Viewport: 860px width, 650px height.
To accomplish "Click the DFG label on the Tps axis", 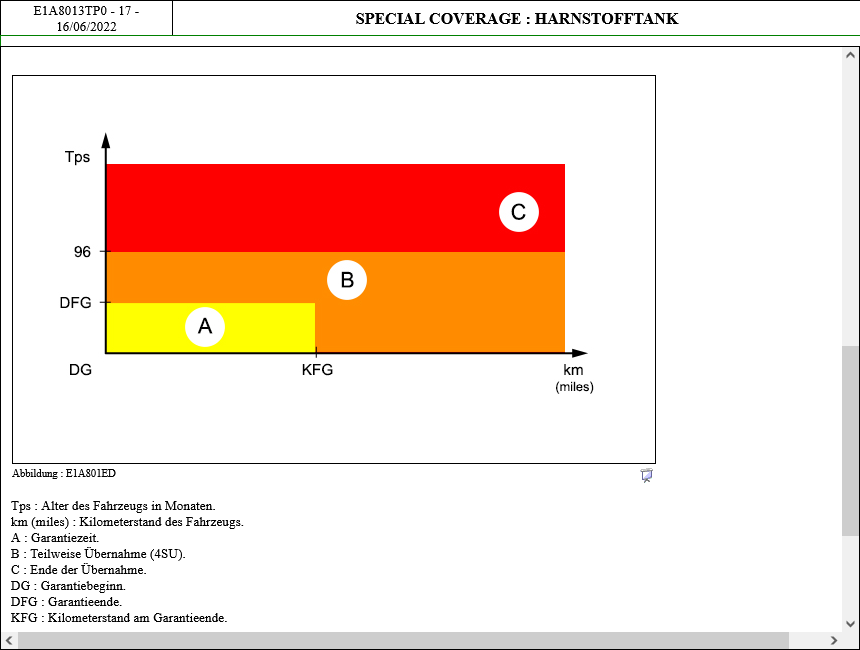I will tap(76, 302).
